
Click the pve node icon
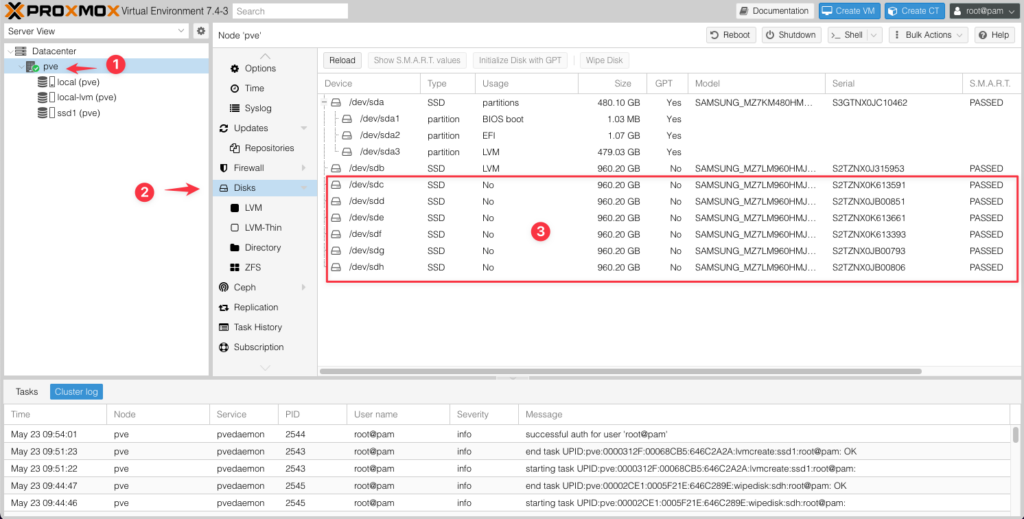click(32, 67)
